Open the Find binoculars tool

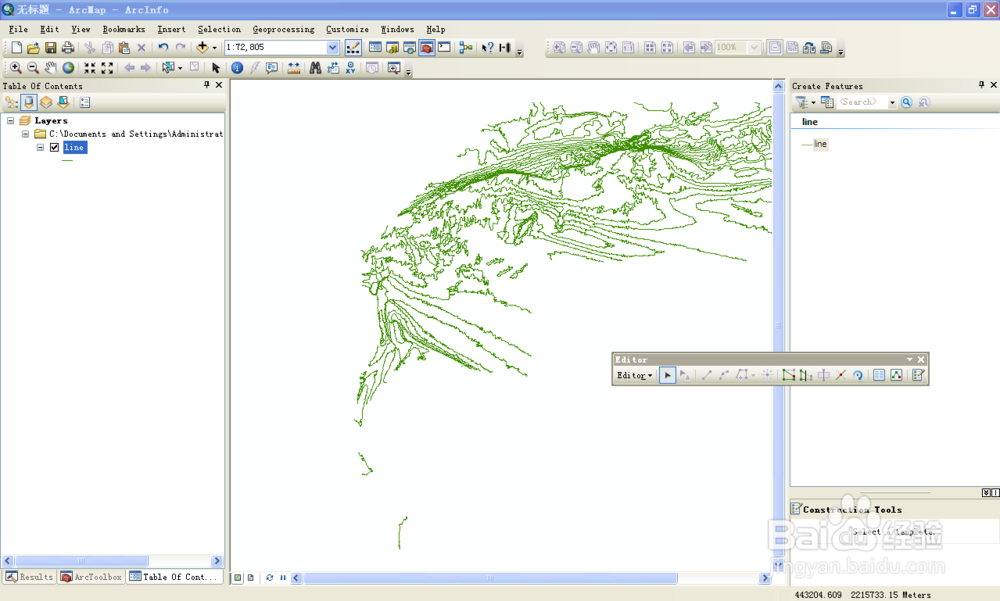coord(315,68)
